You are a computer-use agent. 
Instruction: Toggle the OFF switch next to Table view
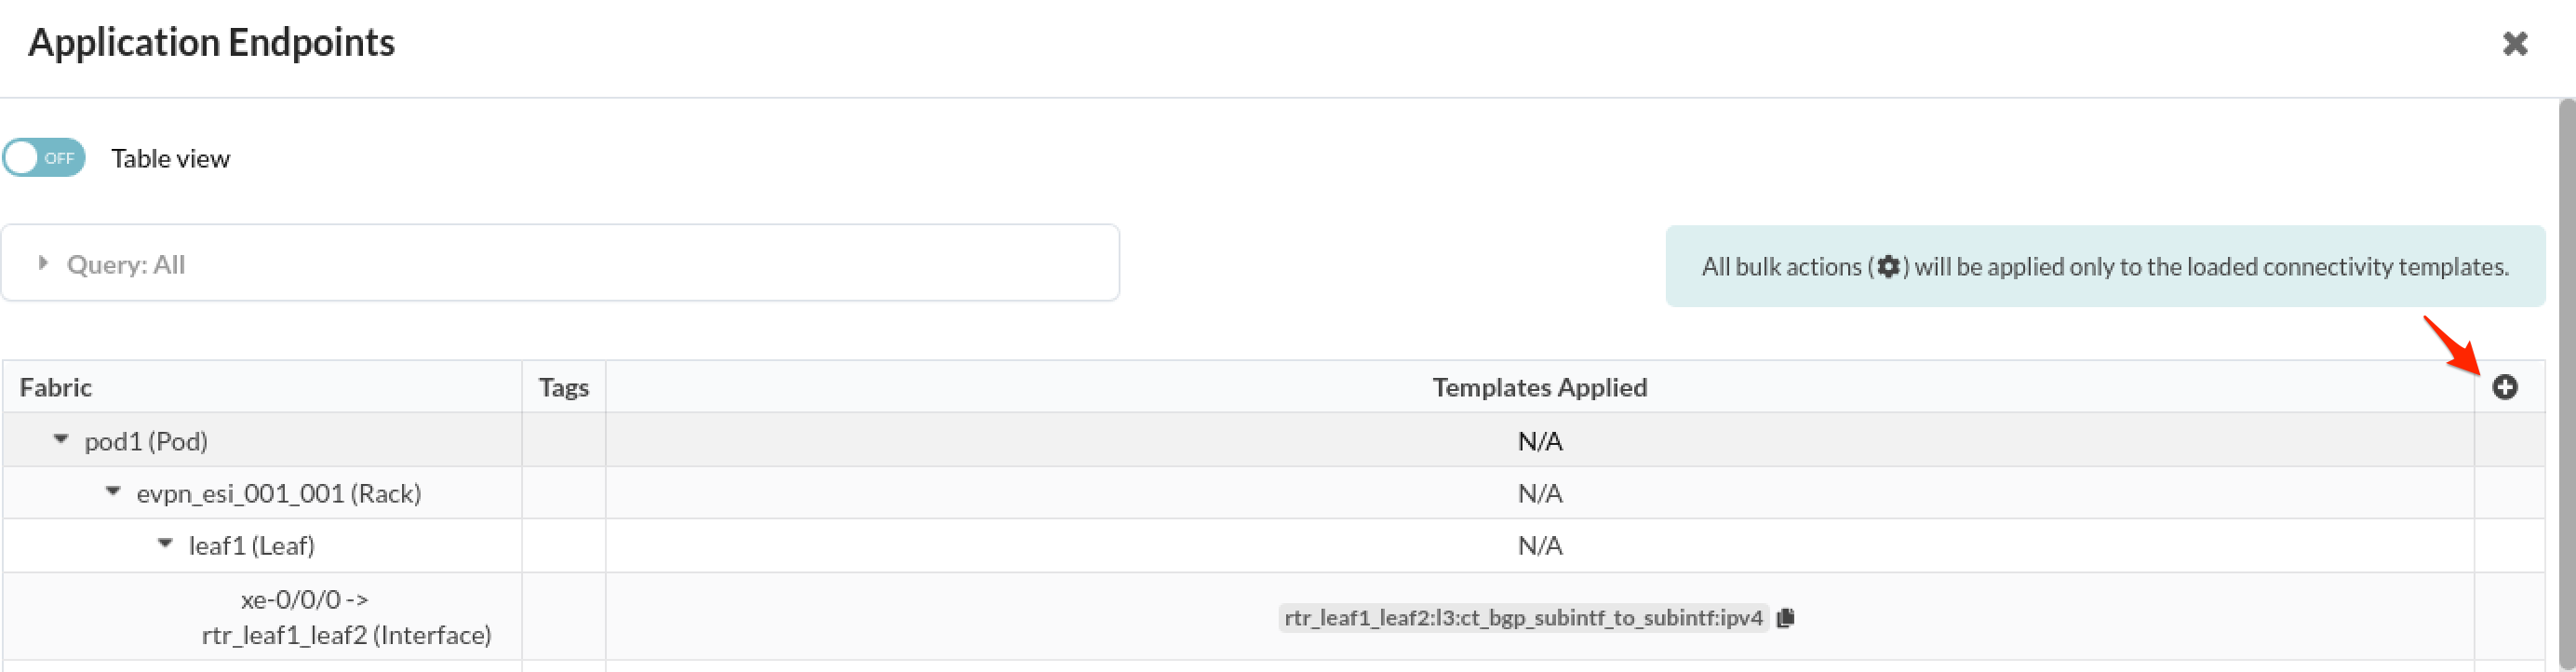(x=42, y=157)
